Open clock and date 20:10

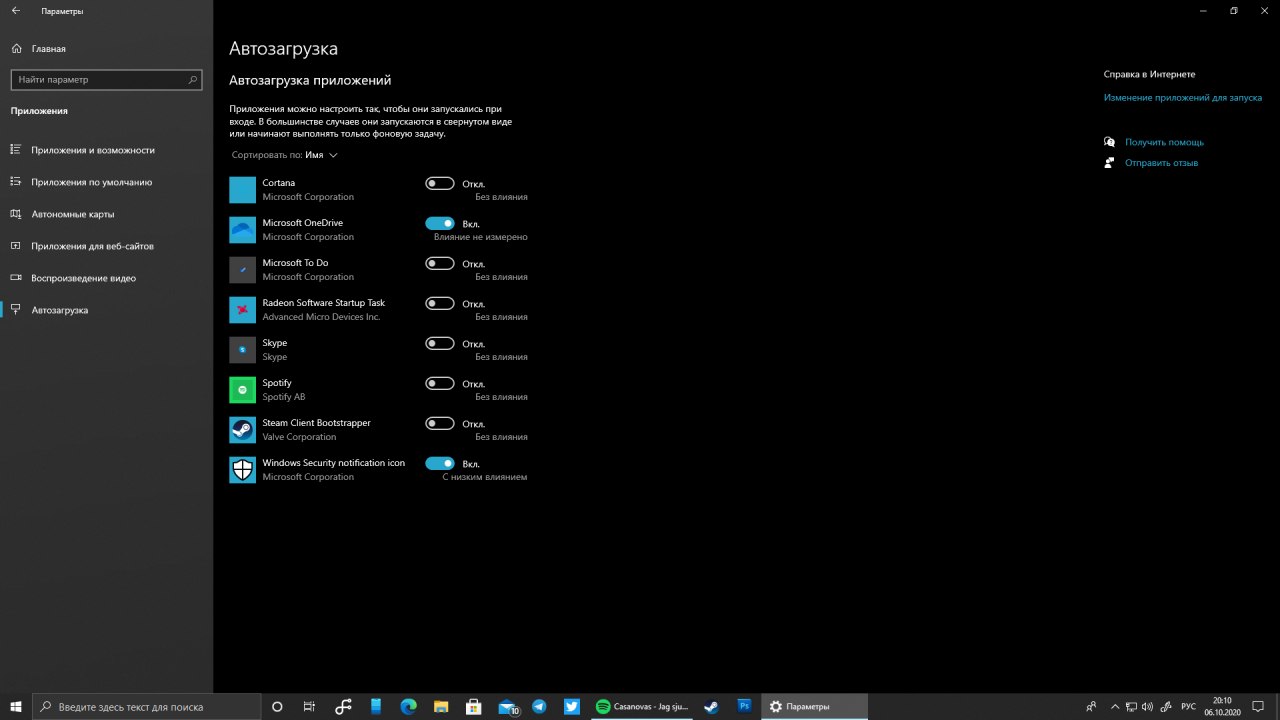tap(1222, 707)
